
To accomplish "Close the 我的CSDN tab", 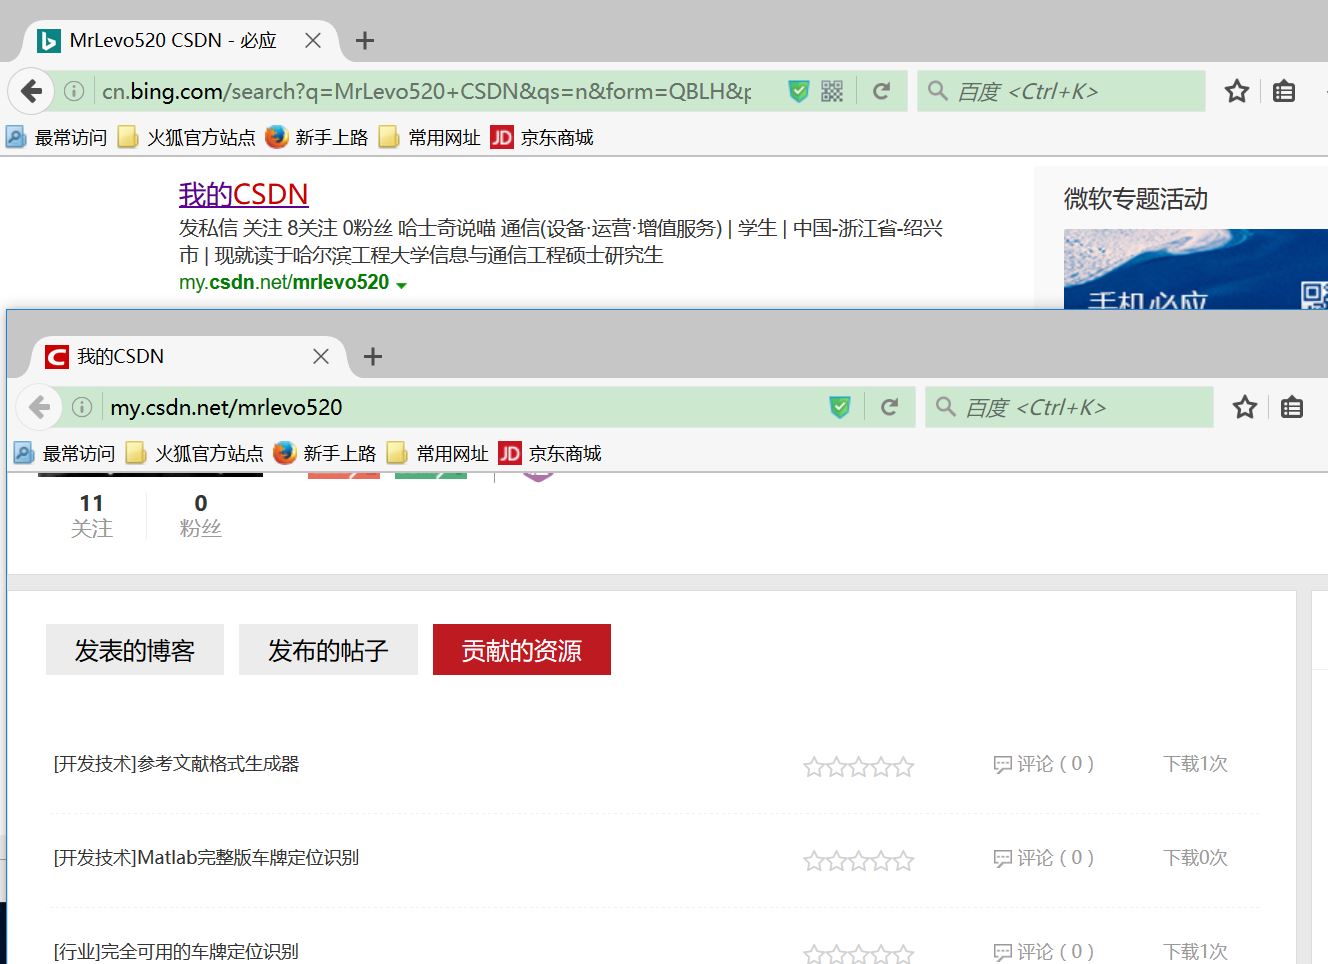I will coord(321,357).
